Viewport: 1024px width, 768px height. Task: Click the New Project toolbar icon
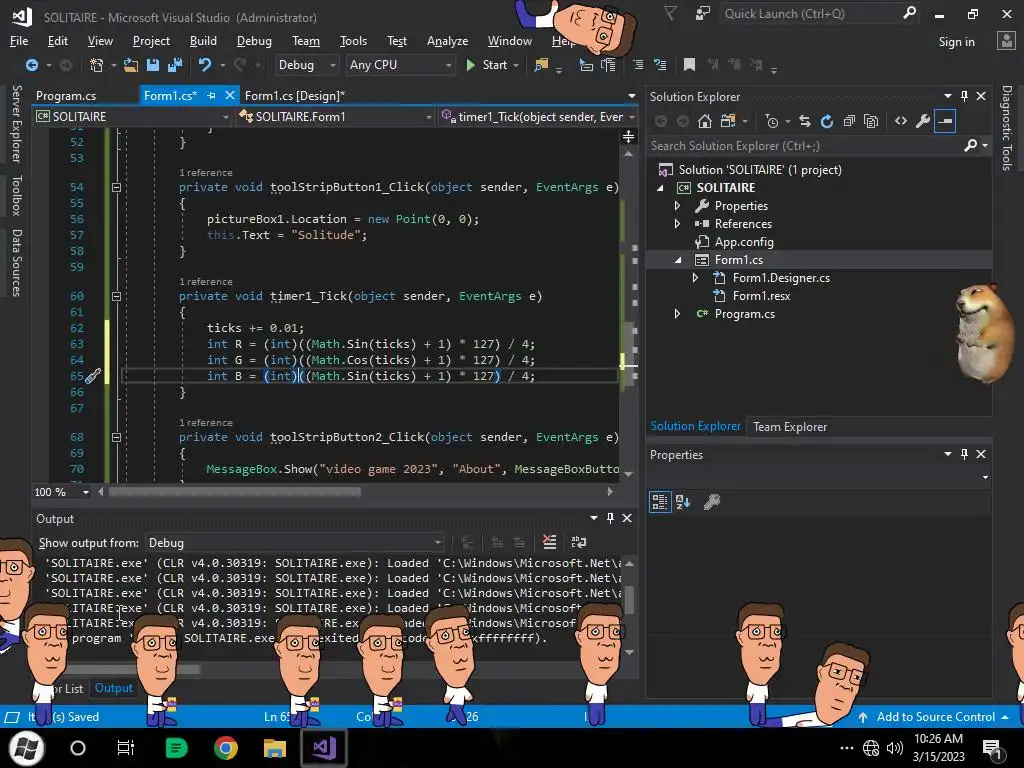(x=97, y=65)
